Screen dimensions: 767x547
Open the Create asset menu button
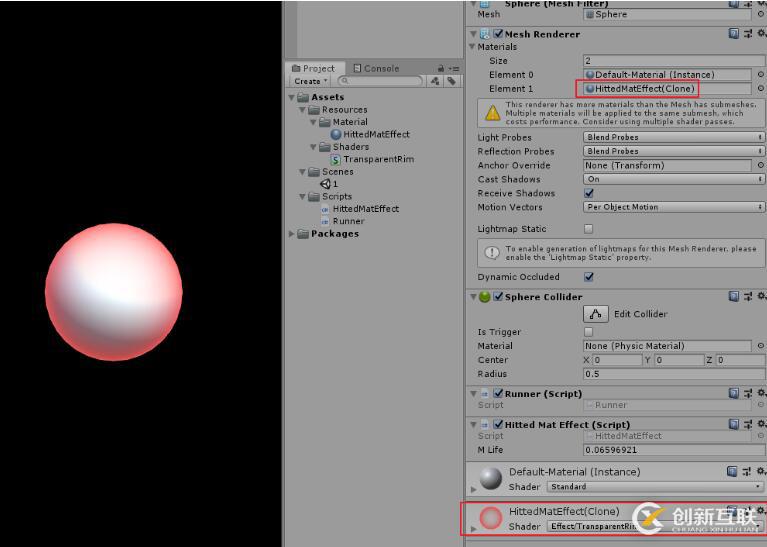point(311,81)
